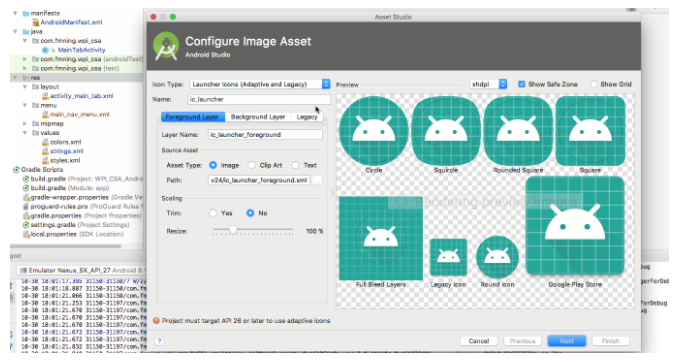Click the Android Studio logo in the dialog header
The height and width of the screenshot is (362, 682).
click(166, 46)
